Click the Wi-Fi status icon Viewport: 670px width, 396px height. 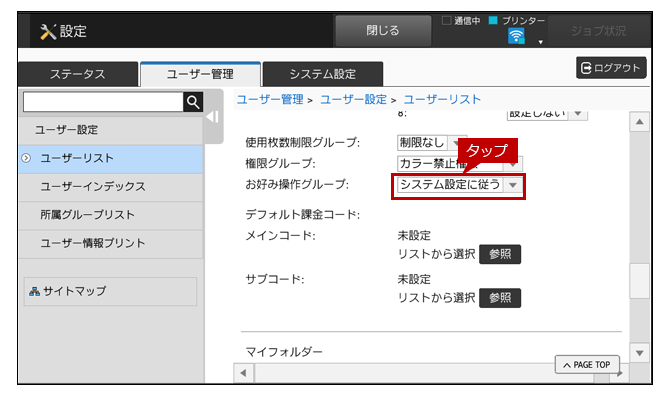tap(516, 36)
